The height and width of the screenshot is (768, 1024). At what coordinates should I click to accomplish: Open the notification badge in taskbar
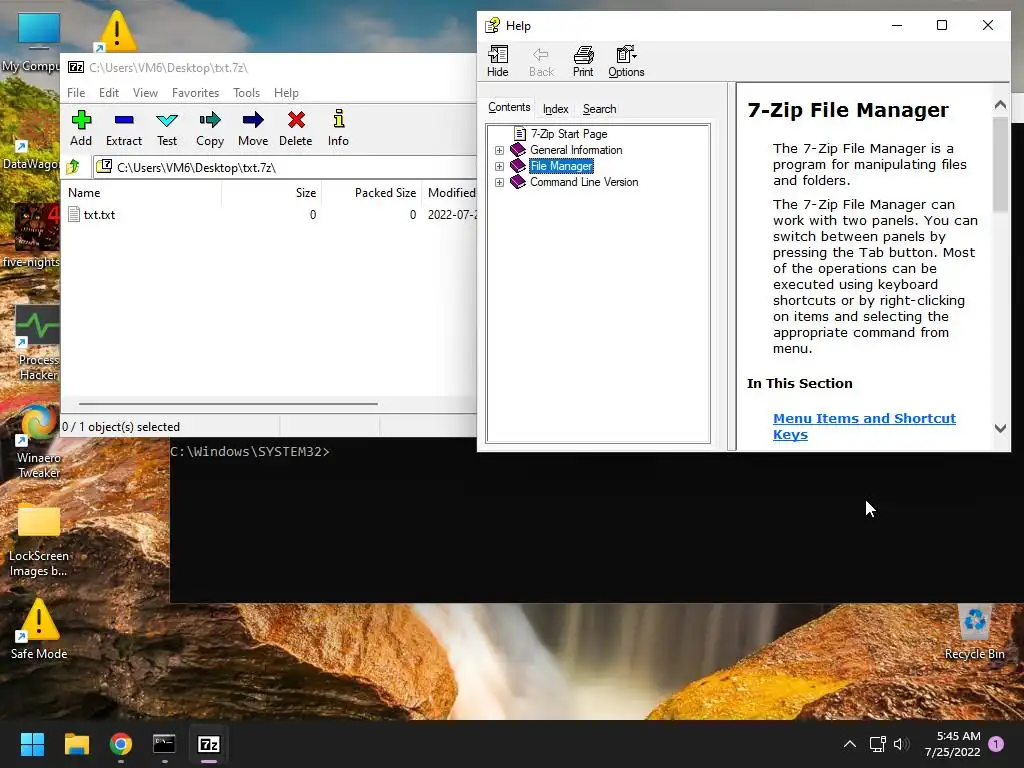(x=996, y=744)
